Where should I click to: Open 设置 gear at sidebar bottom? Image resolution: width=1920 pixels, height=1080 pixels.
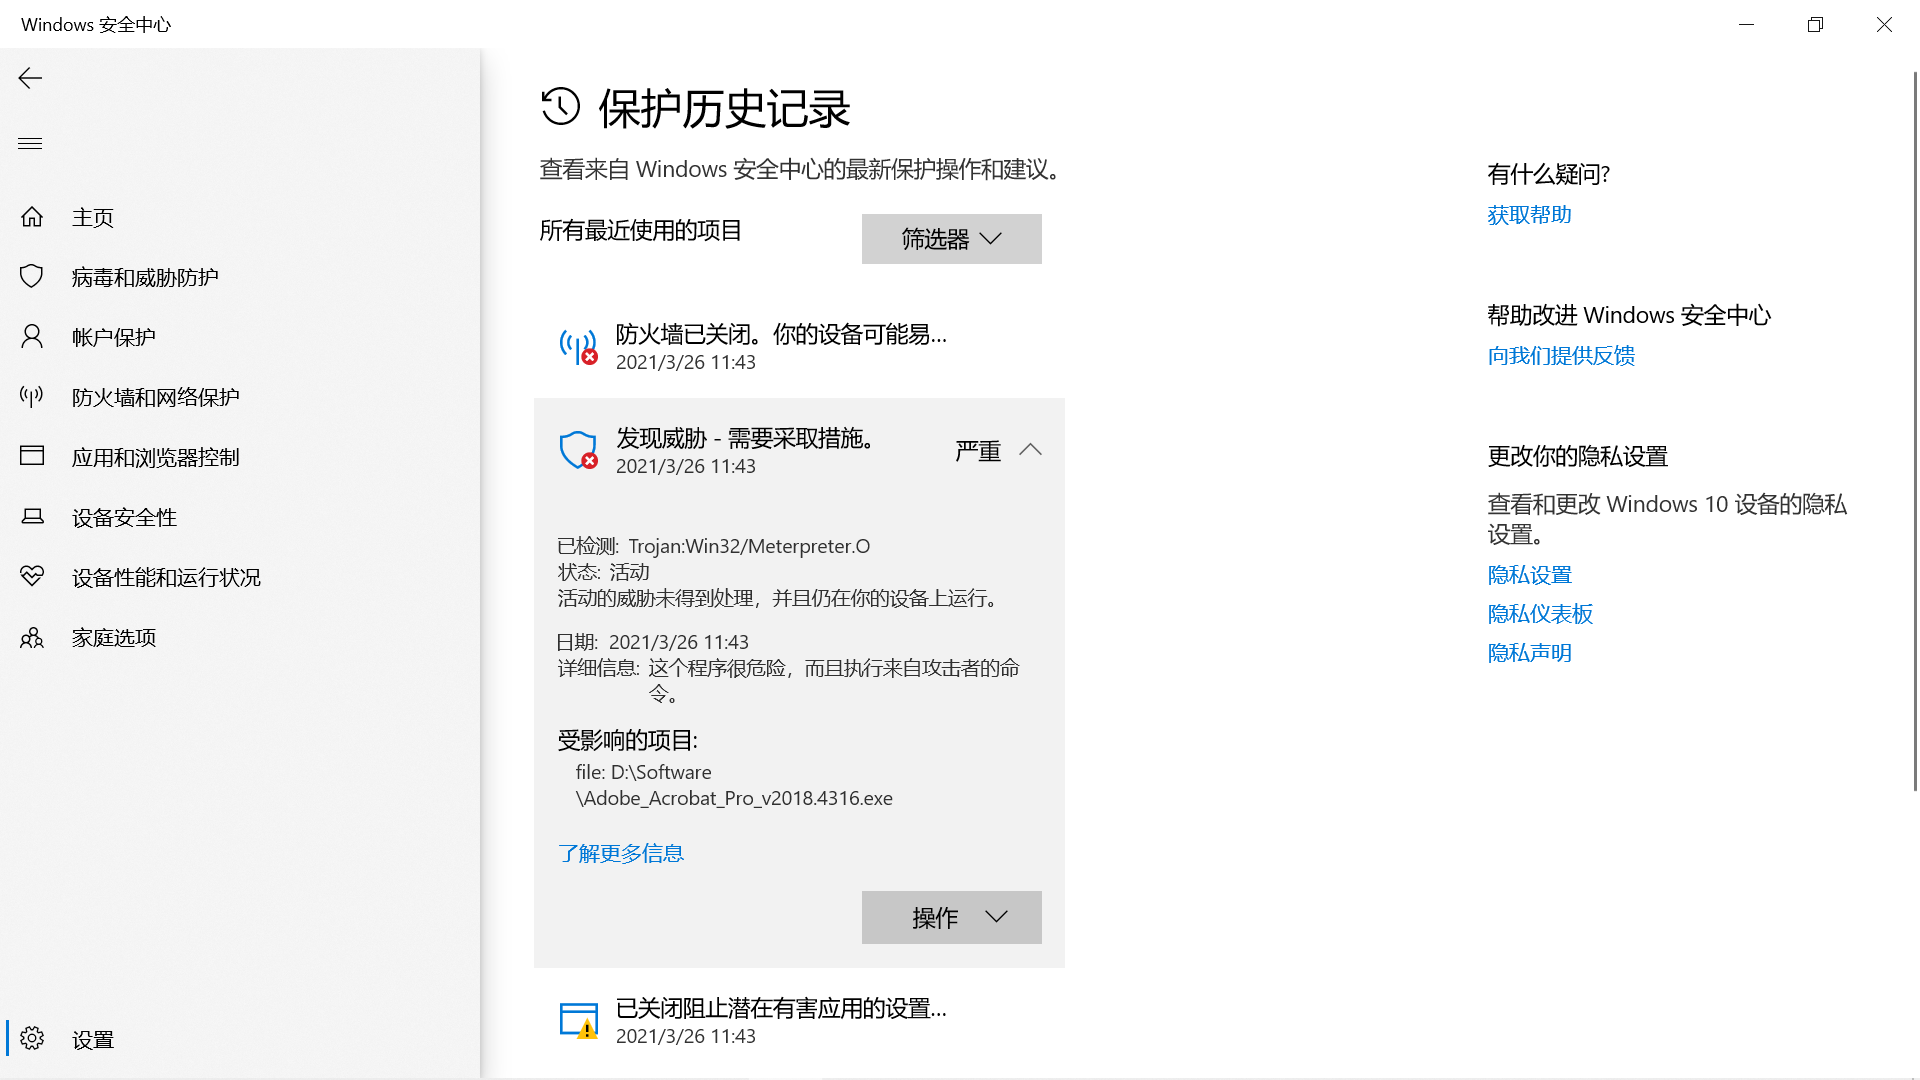coord(32,1038)
